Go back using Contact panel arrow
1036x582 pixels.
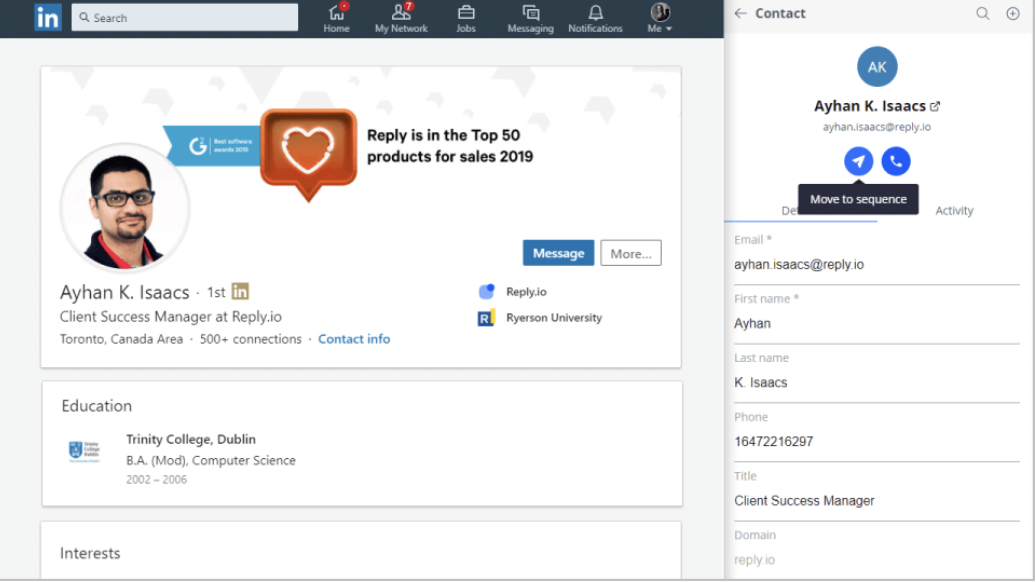[x=741, y=13]
